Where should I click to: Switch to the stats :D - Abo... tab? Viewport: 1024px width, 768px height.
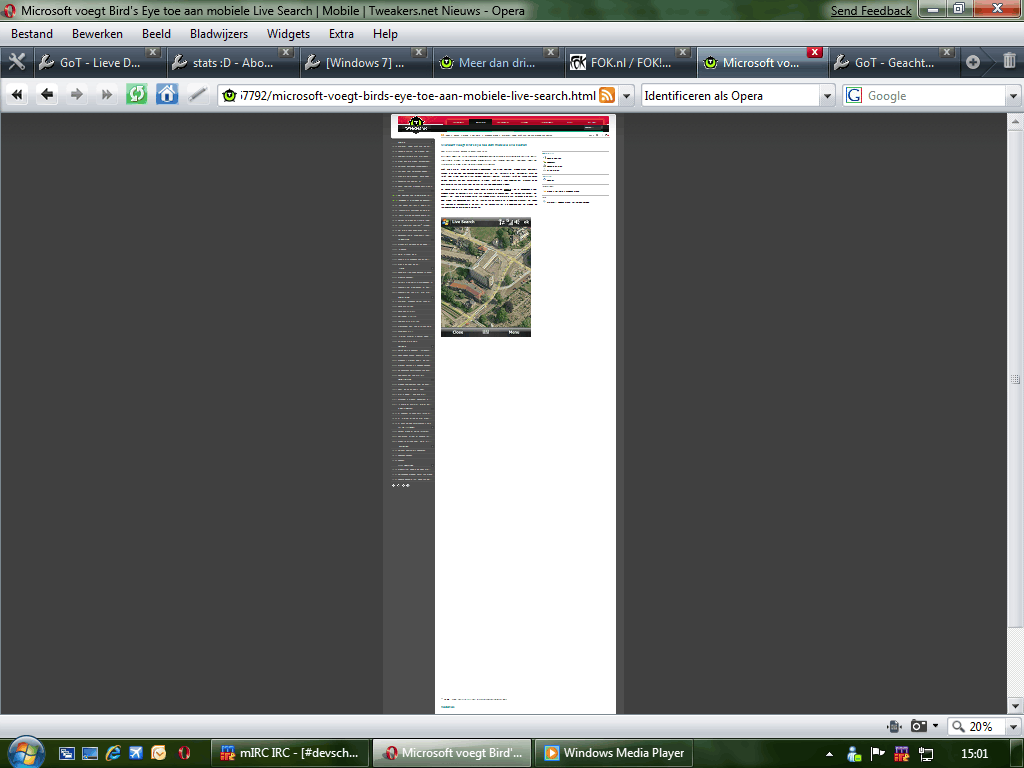click(x=231, y=63)
